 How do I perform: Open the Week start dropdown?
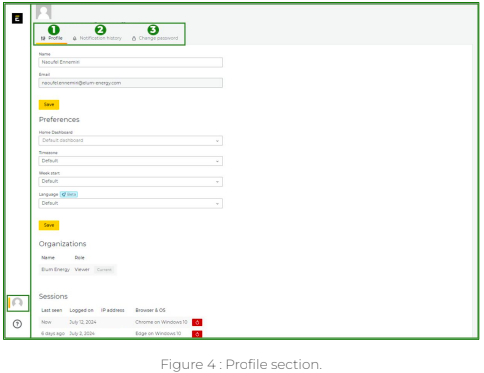[x=131, y=181]
